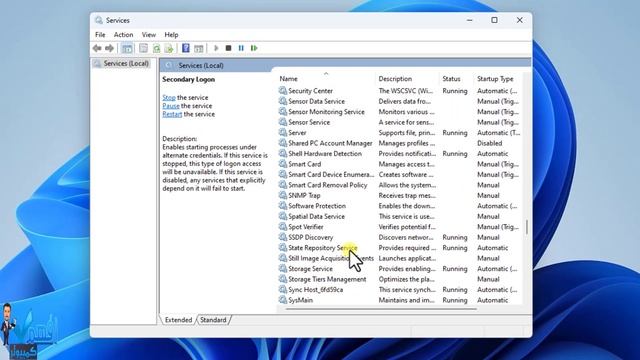The height and width of the screenshot is (360, 640).
Task: Select the Shell Hardware Detection row
Action: tap(400, 153)
